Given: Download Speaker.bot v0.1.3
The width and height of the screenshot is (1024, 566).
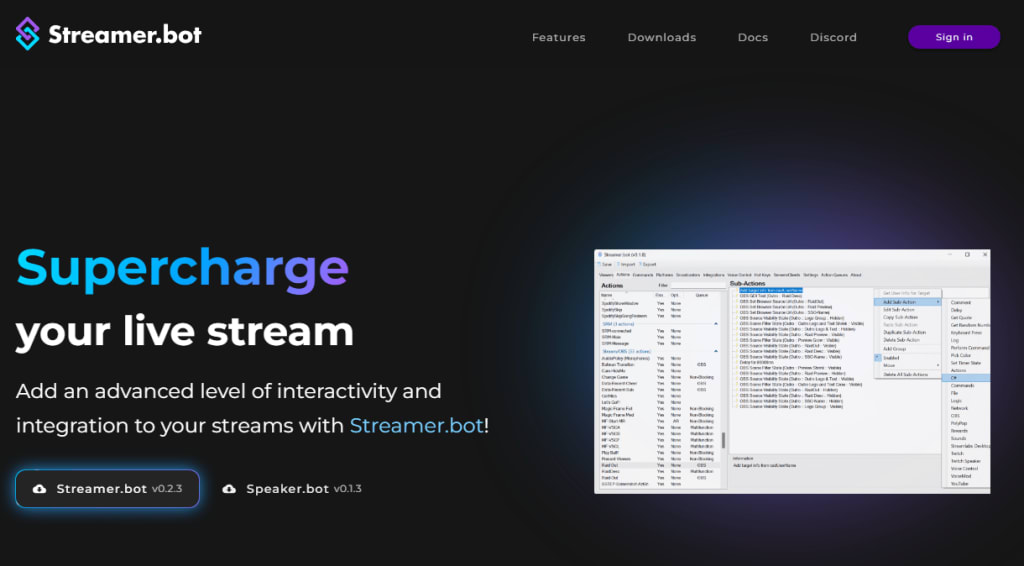Looking at the screenshot, I should point(291,488).
